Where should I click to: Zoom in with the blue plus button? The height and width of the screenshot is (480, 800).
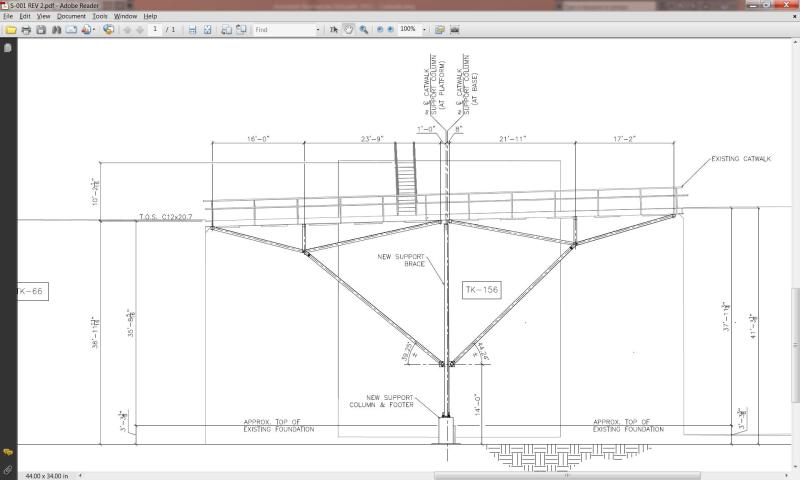[x=390, y=30]
